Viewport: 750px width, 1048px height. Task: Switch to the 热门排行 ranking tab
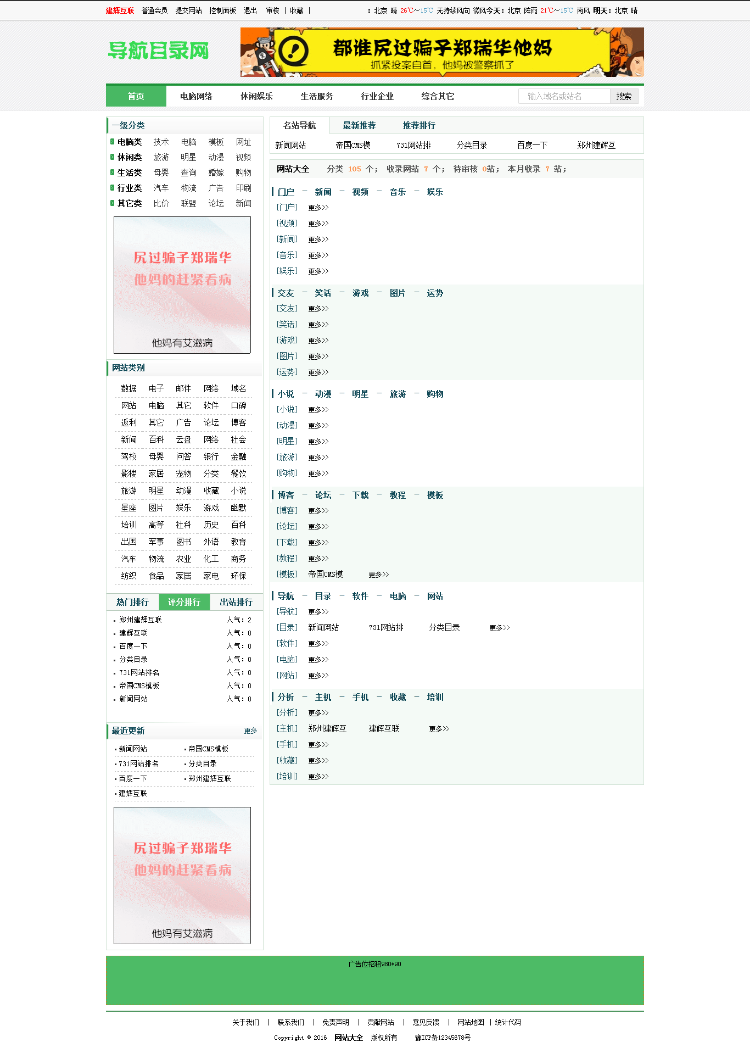(132, 602)
